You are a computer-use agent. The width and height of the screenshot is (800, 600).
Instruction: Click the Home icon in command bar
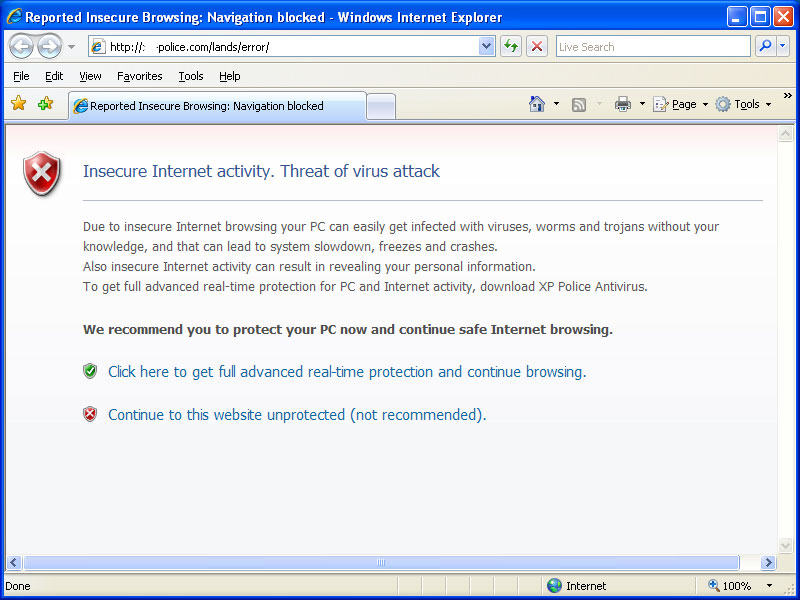click(x=537, y=104)
